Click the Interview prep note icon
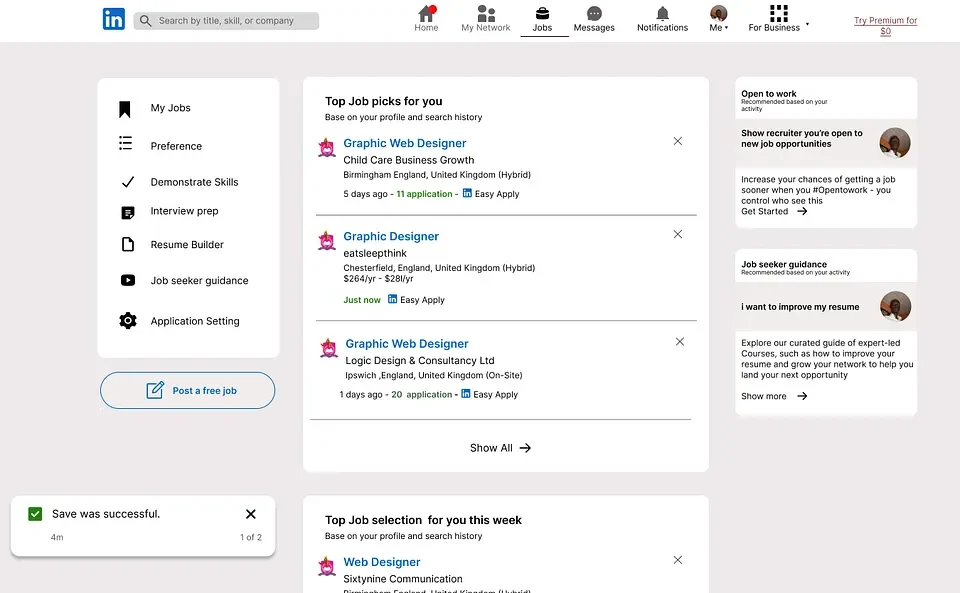 click(x=127, y=213)
